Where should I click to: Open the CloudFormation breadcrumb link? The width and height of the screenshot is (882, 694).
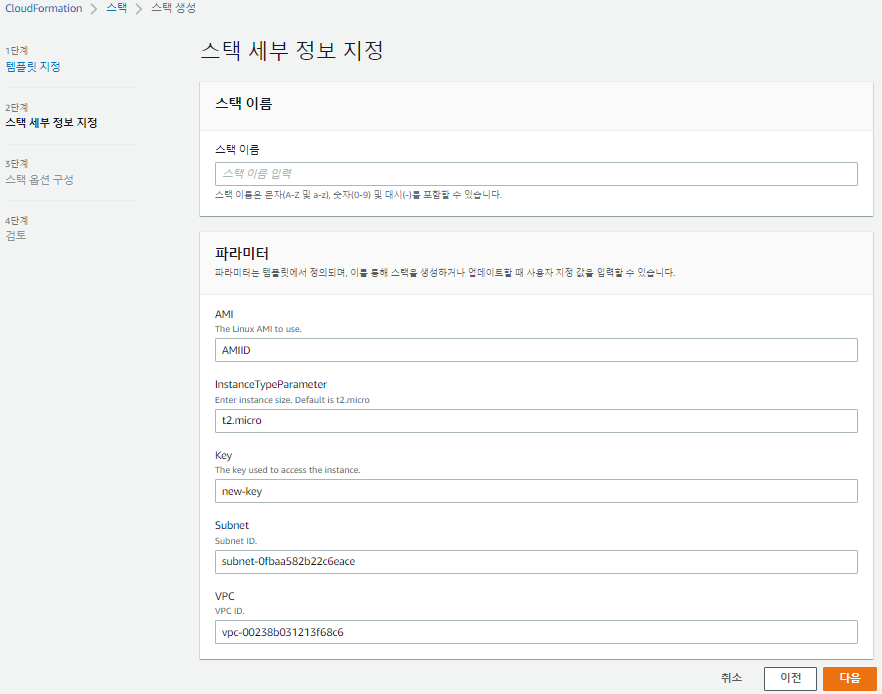pos(43,8)
